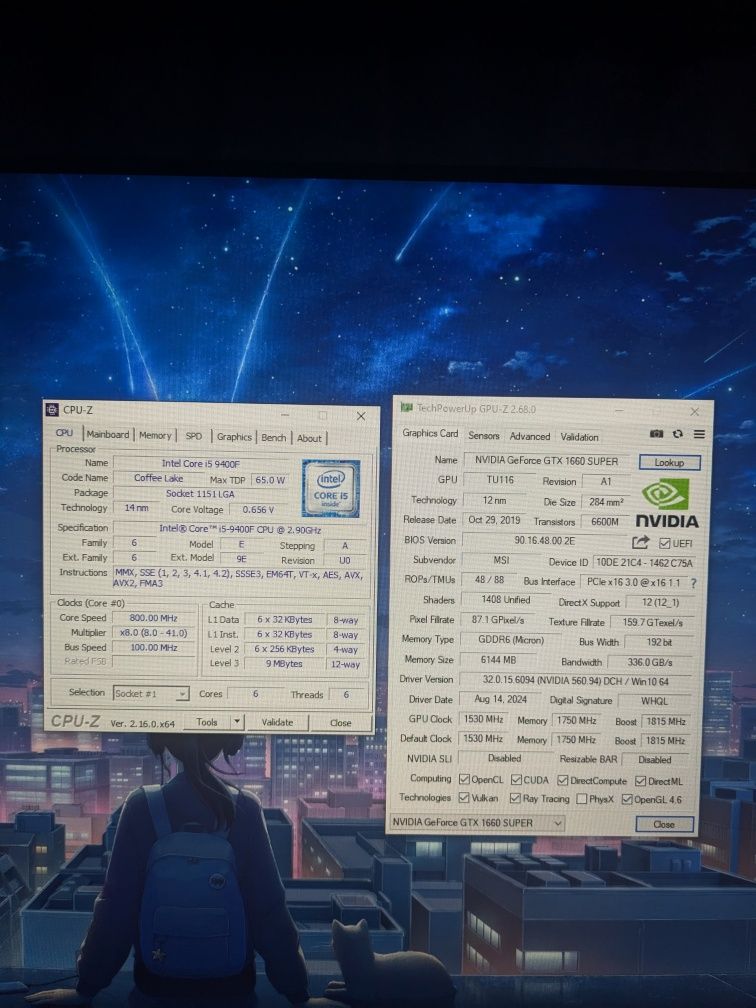Screen dimensions: 756x1008
Task: Toggle the Vulkan checkbox
Action: click(464, 797)
